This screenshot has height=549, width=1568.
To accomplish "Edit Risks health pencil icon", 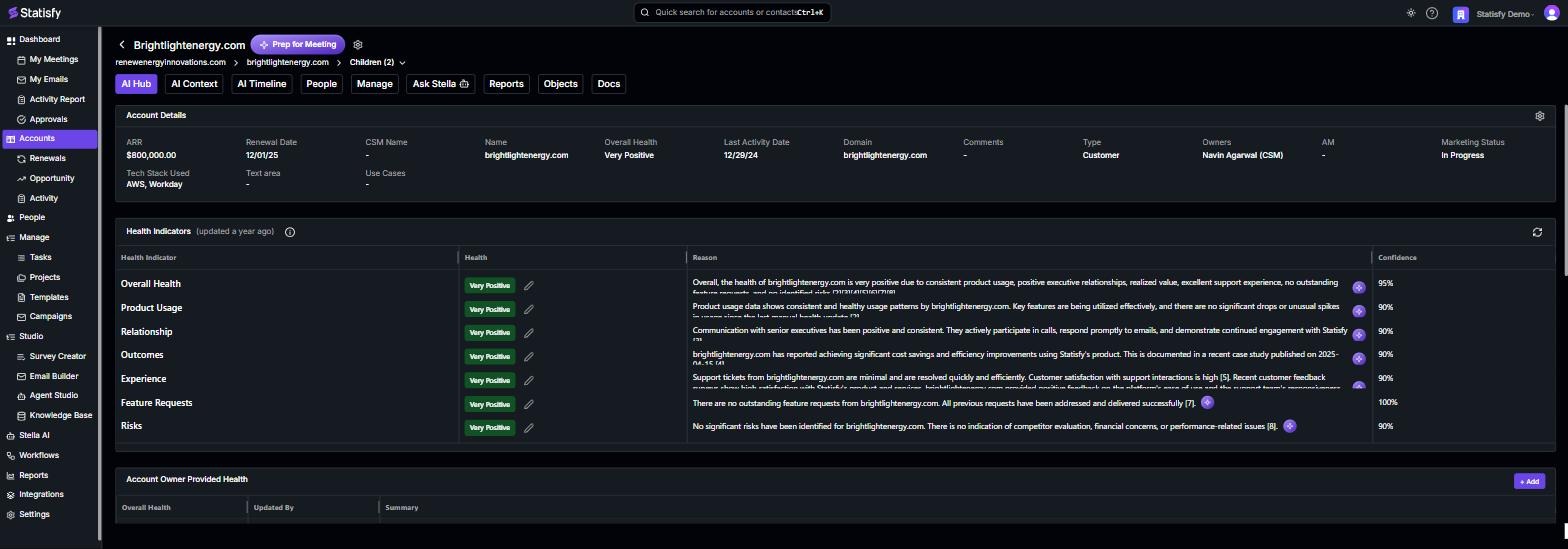I will tap(529, 427).
